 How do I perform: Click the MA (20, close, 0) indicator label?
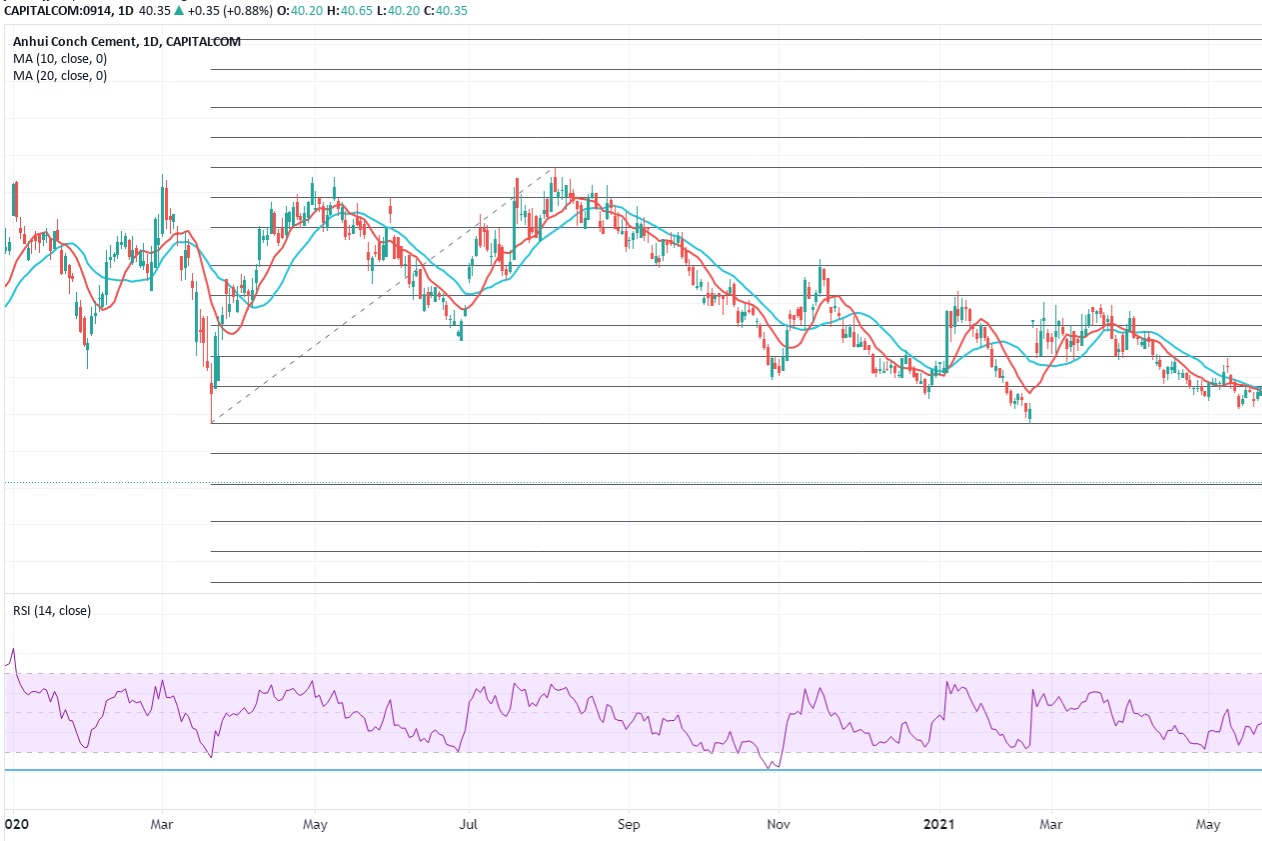(x=60, y=76)
